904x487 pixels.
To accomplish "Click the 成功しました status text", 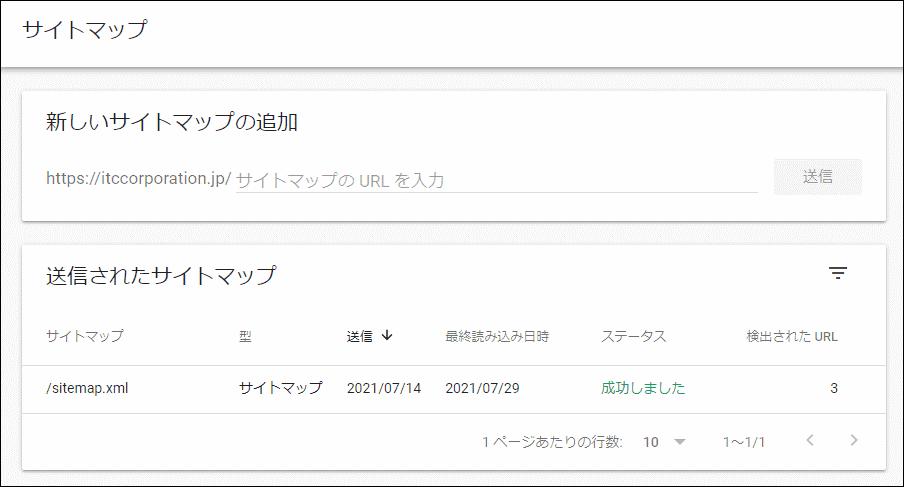I will click(x=643, y=388).
